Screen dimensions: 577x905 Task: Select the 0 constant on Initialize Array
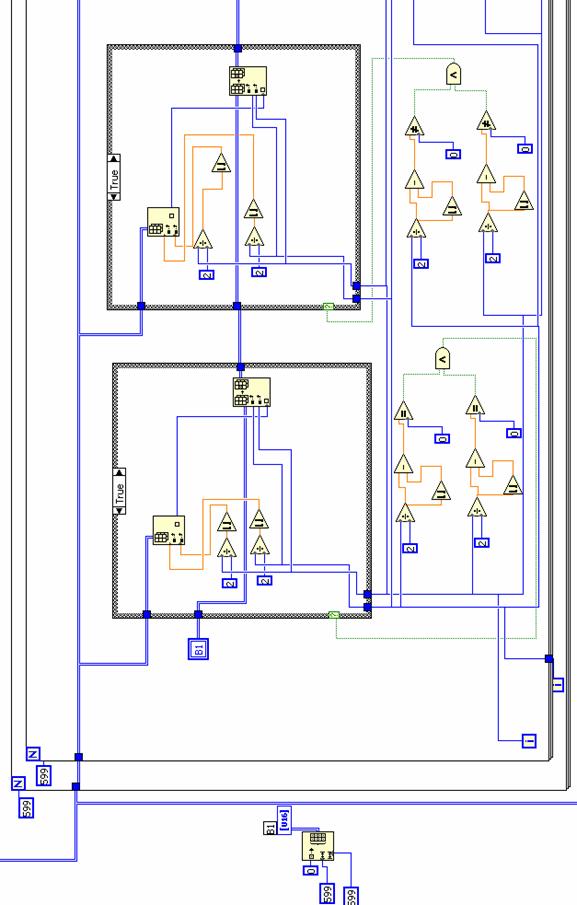pos(311,870)
